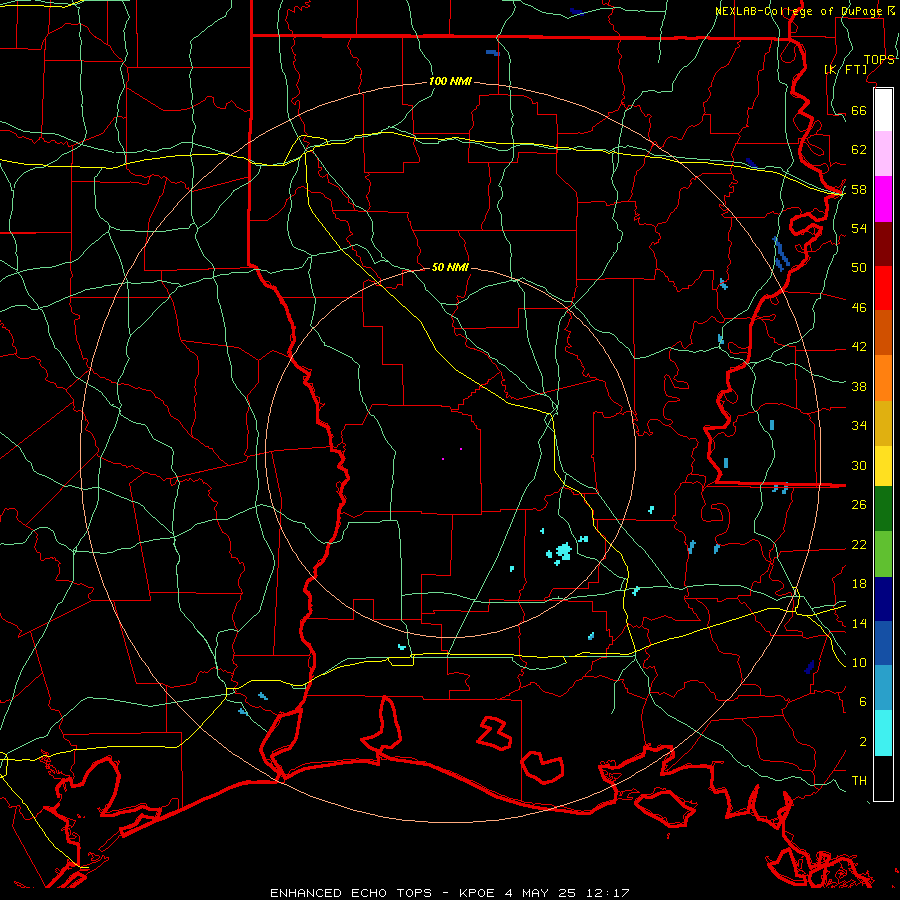Click the "TH" legend label

point(859,781)
